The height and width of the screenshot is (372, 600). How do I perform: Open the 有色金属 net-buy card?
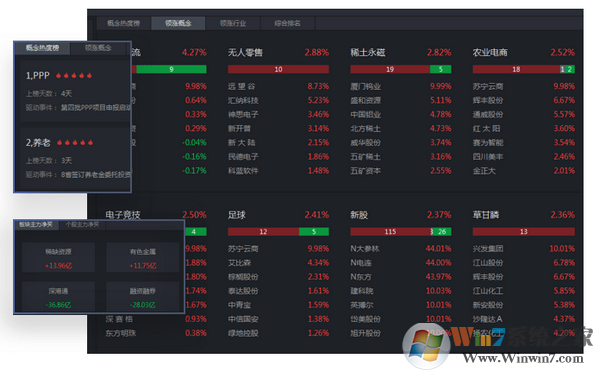coord(143,258)
